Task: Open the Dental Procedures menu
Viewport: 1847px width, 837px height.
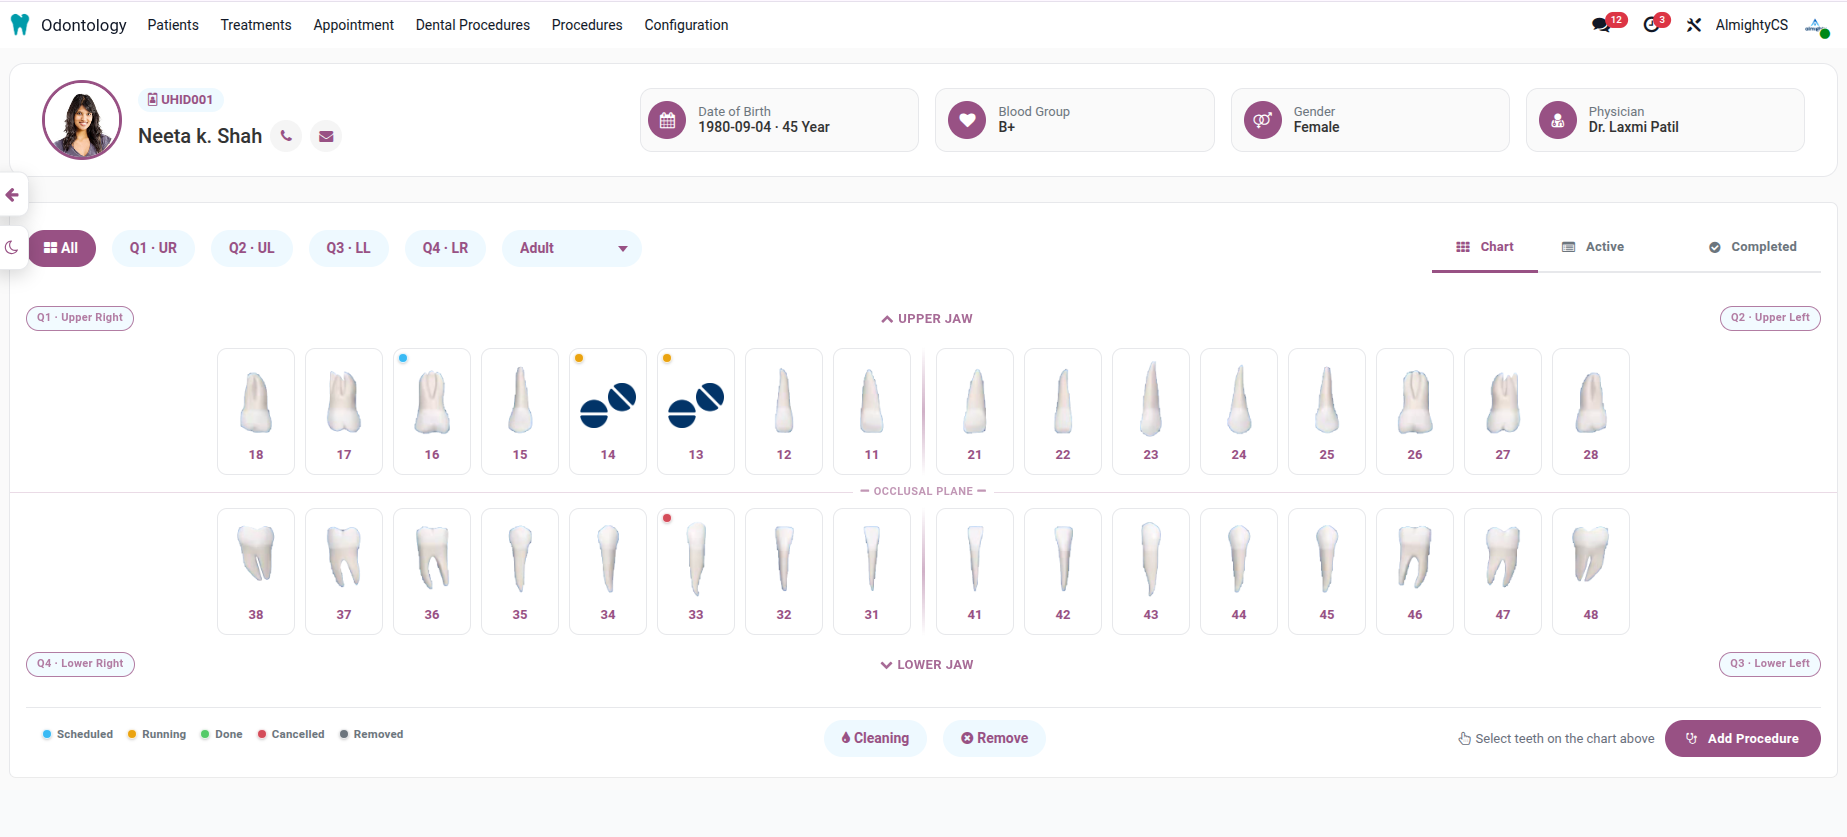Action: click(x=473, y=25)
